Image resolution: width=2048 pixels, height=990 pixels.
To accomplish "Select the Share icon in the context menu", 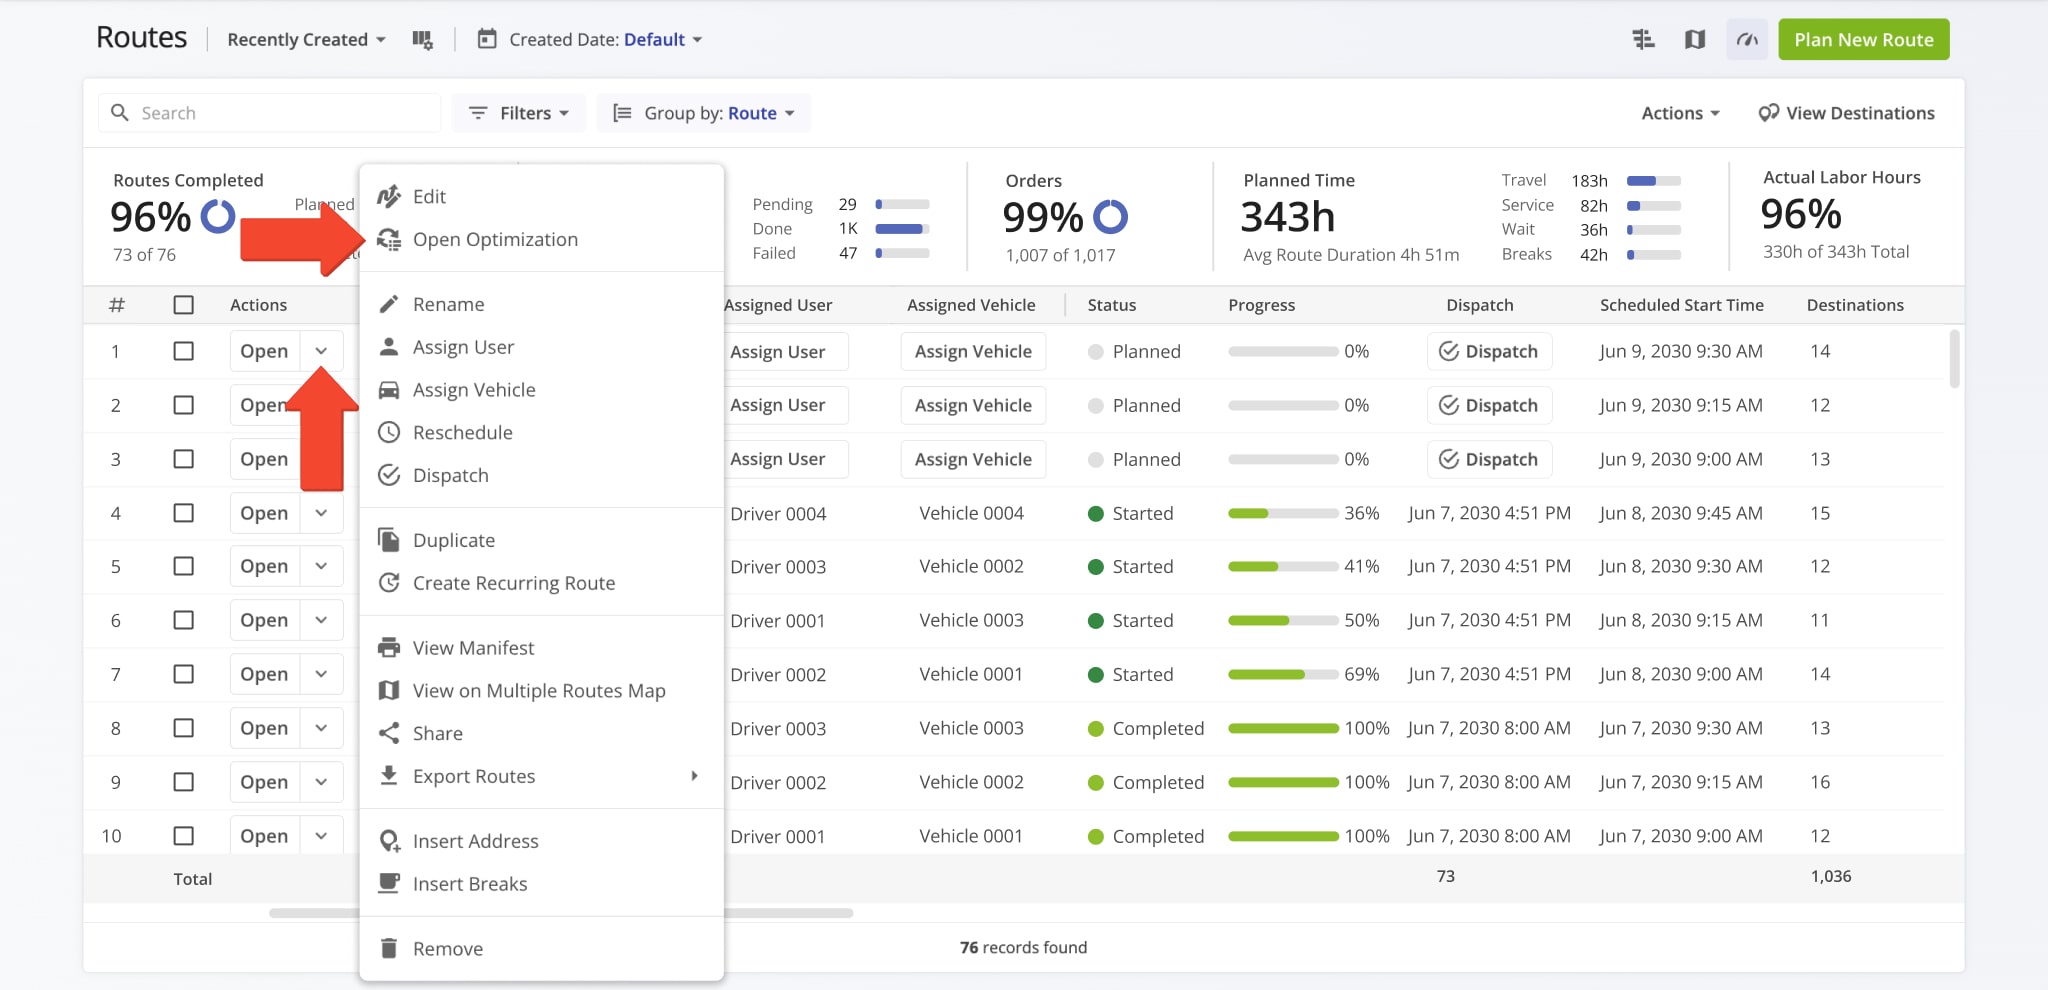I will [x=389, y=732].
